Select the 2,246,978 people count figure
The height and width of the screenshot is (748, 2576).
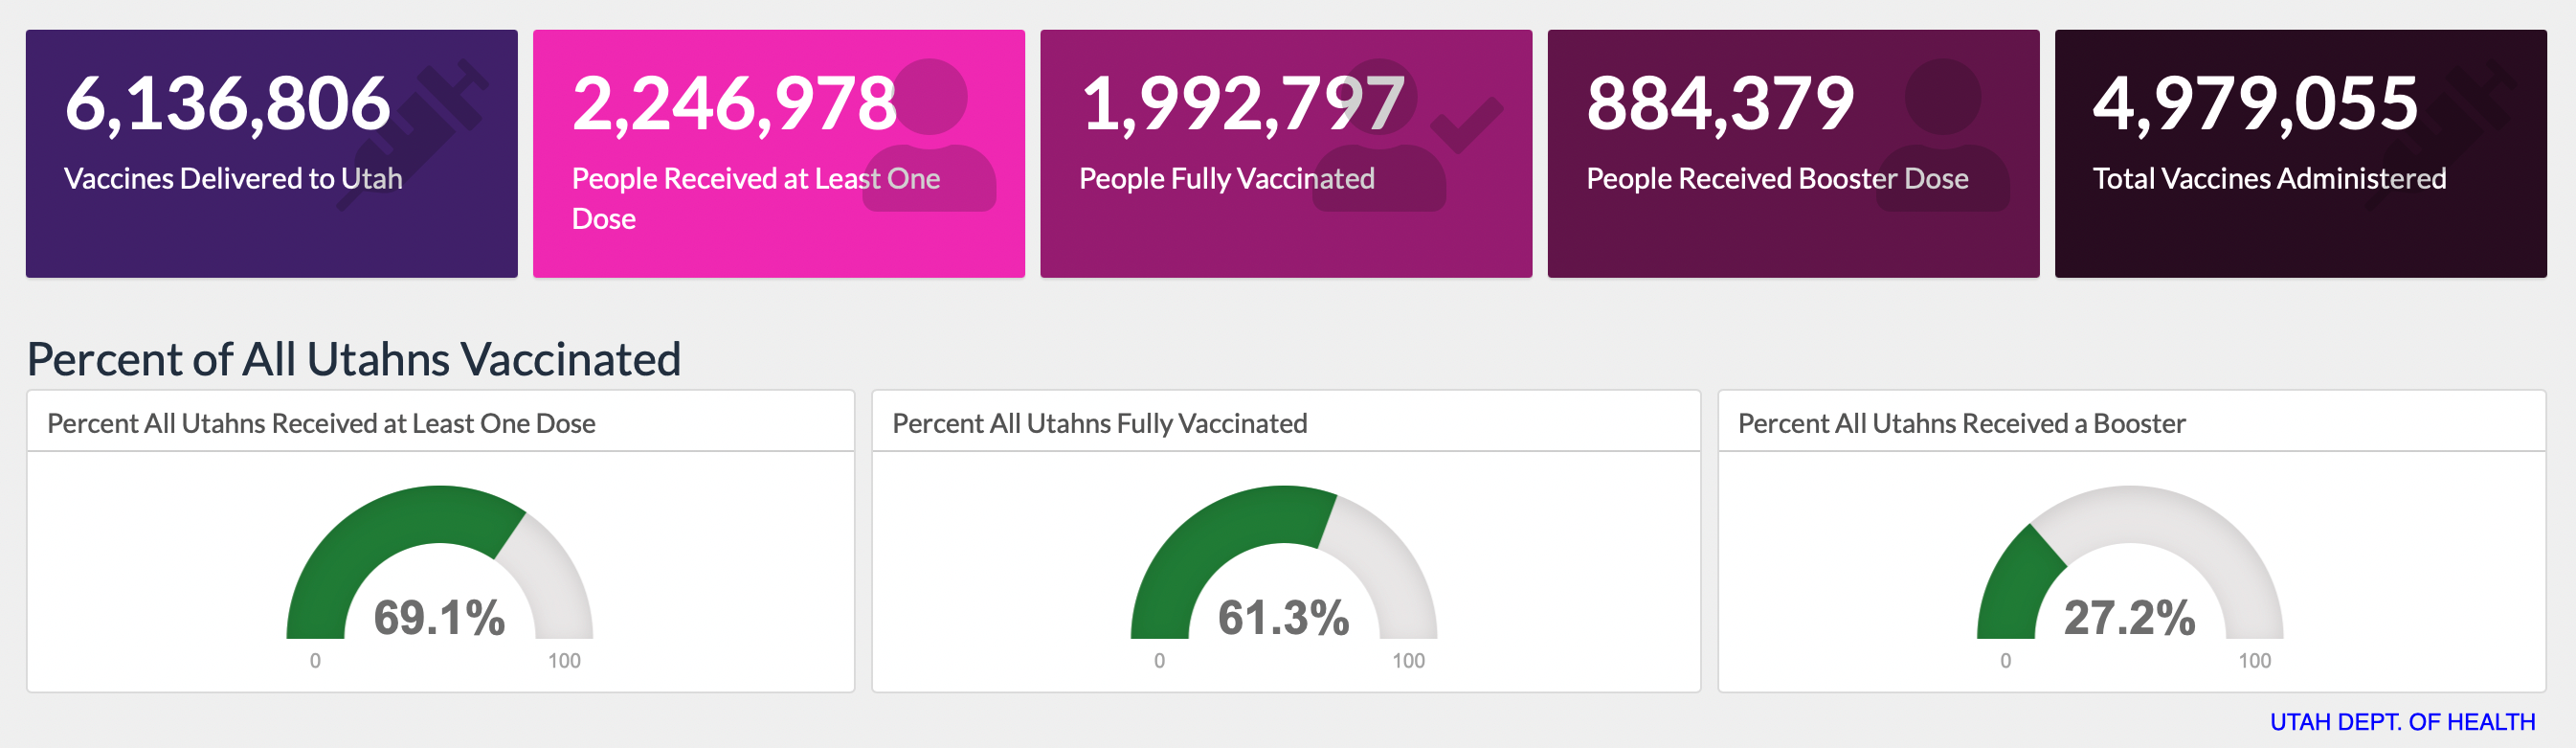(x=735, y=104)
